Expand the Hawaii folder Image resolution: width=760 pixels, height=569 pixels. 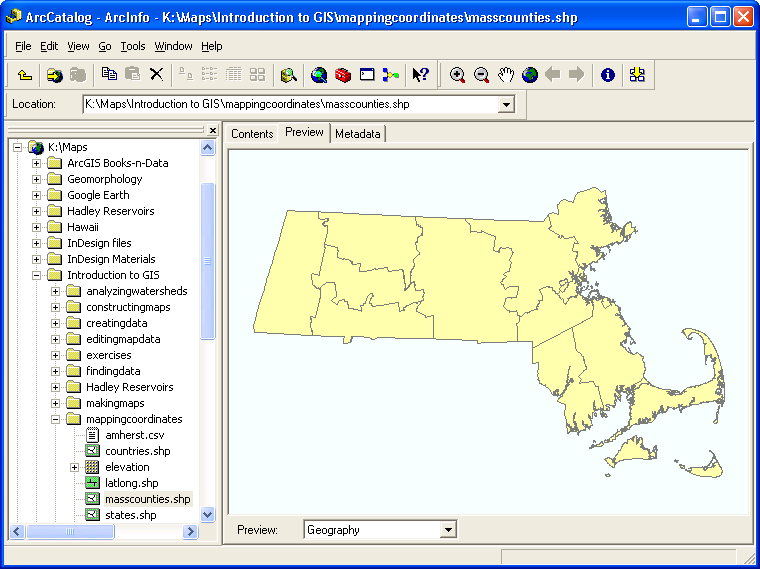(x=36, y=227)
